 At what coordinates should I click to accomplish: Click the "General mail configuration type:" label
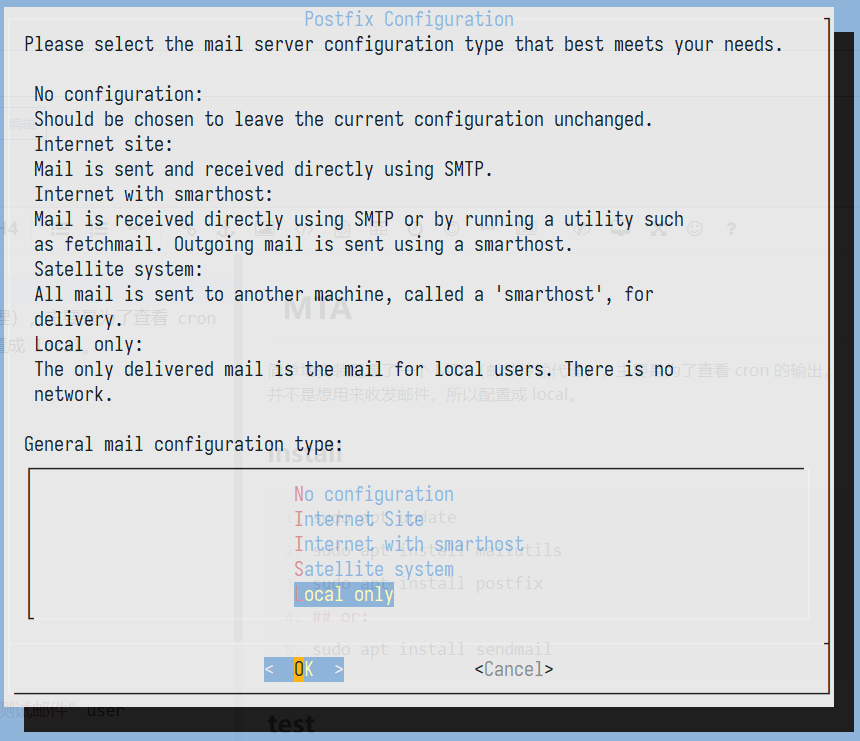tap(183, 444)
